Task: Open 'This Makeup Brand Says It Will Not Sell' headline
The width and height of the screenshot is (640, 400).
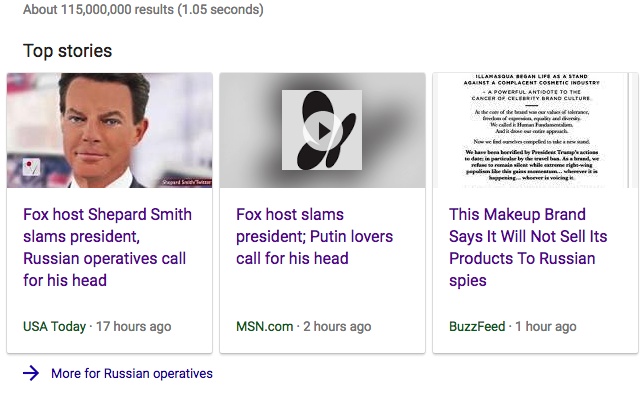Action: pyautogui.click(x=528, y=247)
